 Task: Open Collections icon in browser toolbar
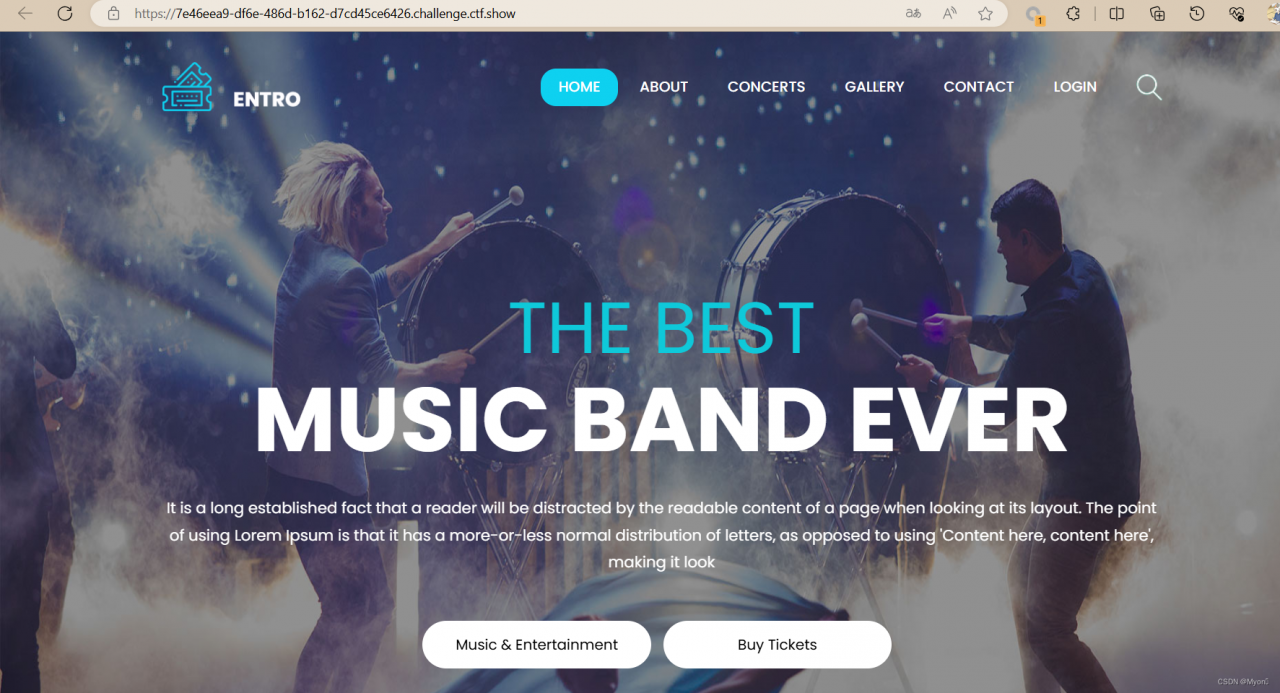[x=1157, y=14]
